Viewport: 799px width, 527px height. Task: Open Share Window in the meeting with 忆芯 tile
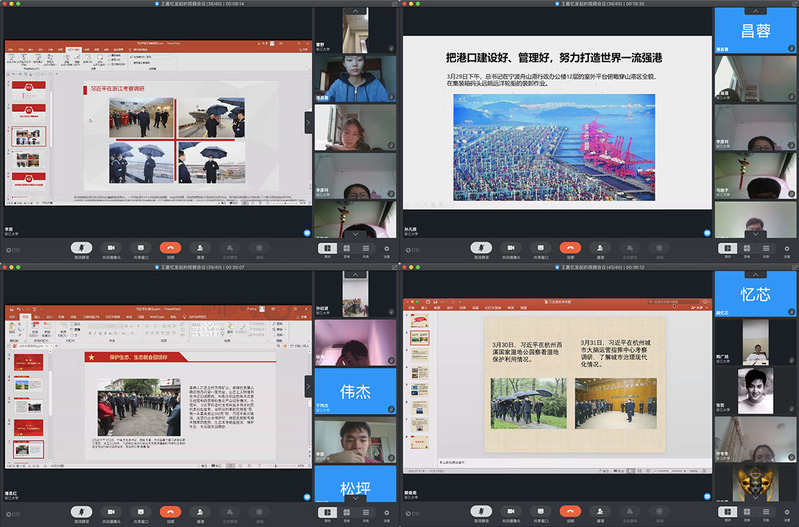[x=541, y=510]
